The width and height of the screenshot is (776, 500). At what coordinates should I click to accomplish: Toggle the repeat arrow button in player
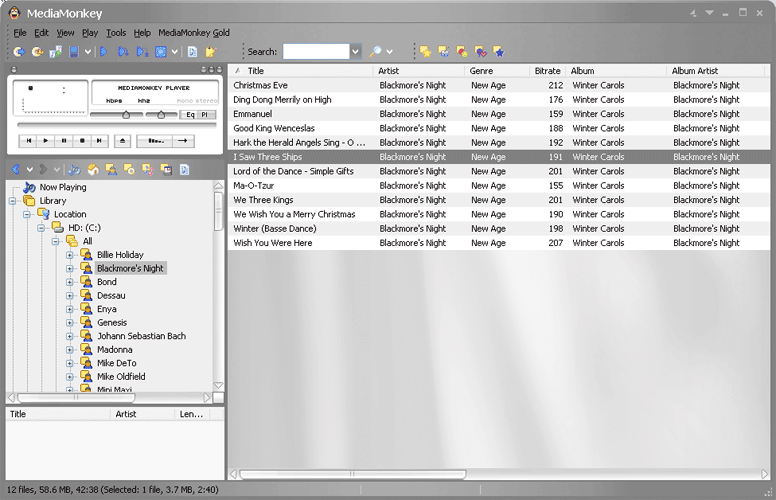(x=183, y=141)
